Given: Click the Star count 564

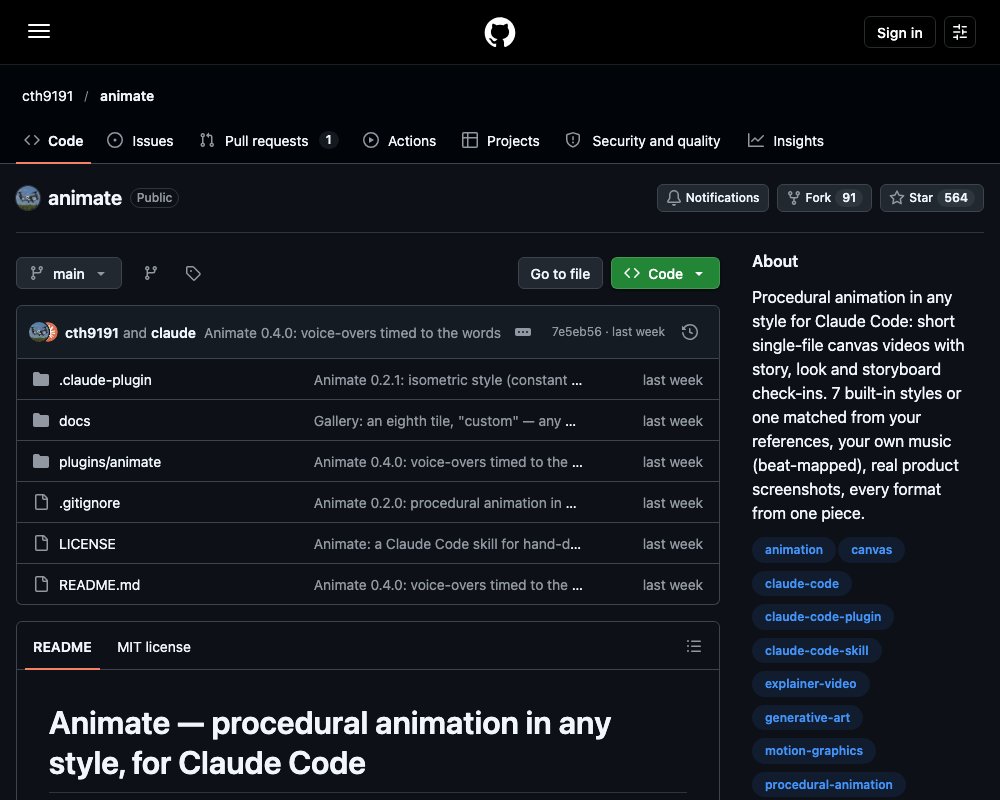Looking at the screenshot, I should (955, 198).
